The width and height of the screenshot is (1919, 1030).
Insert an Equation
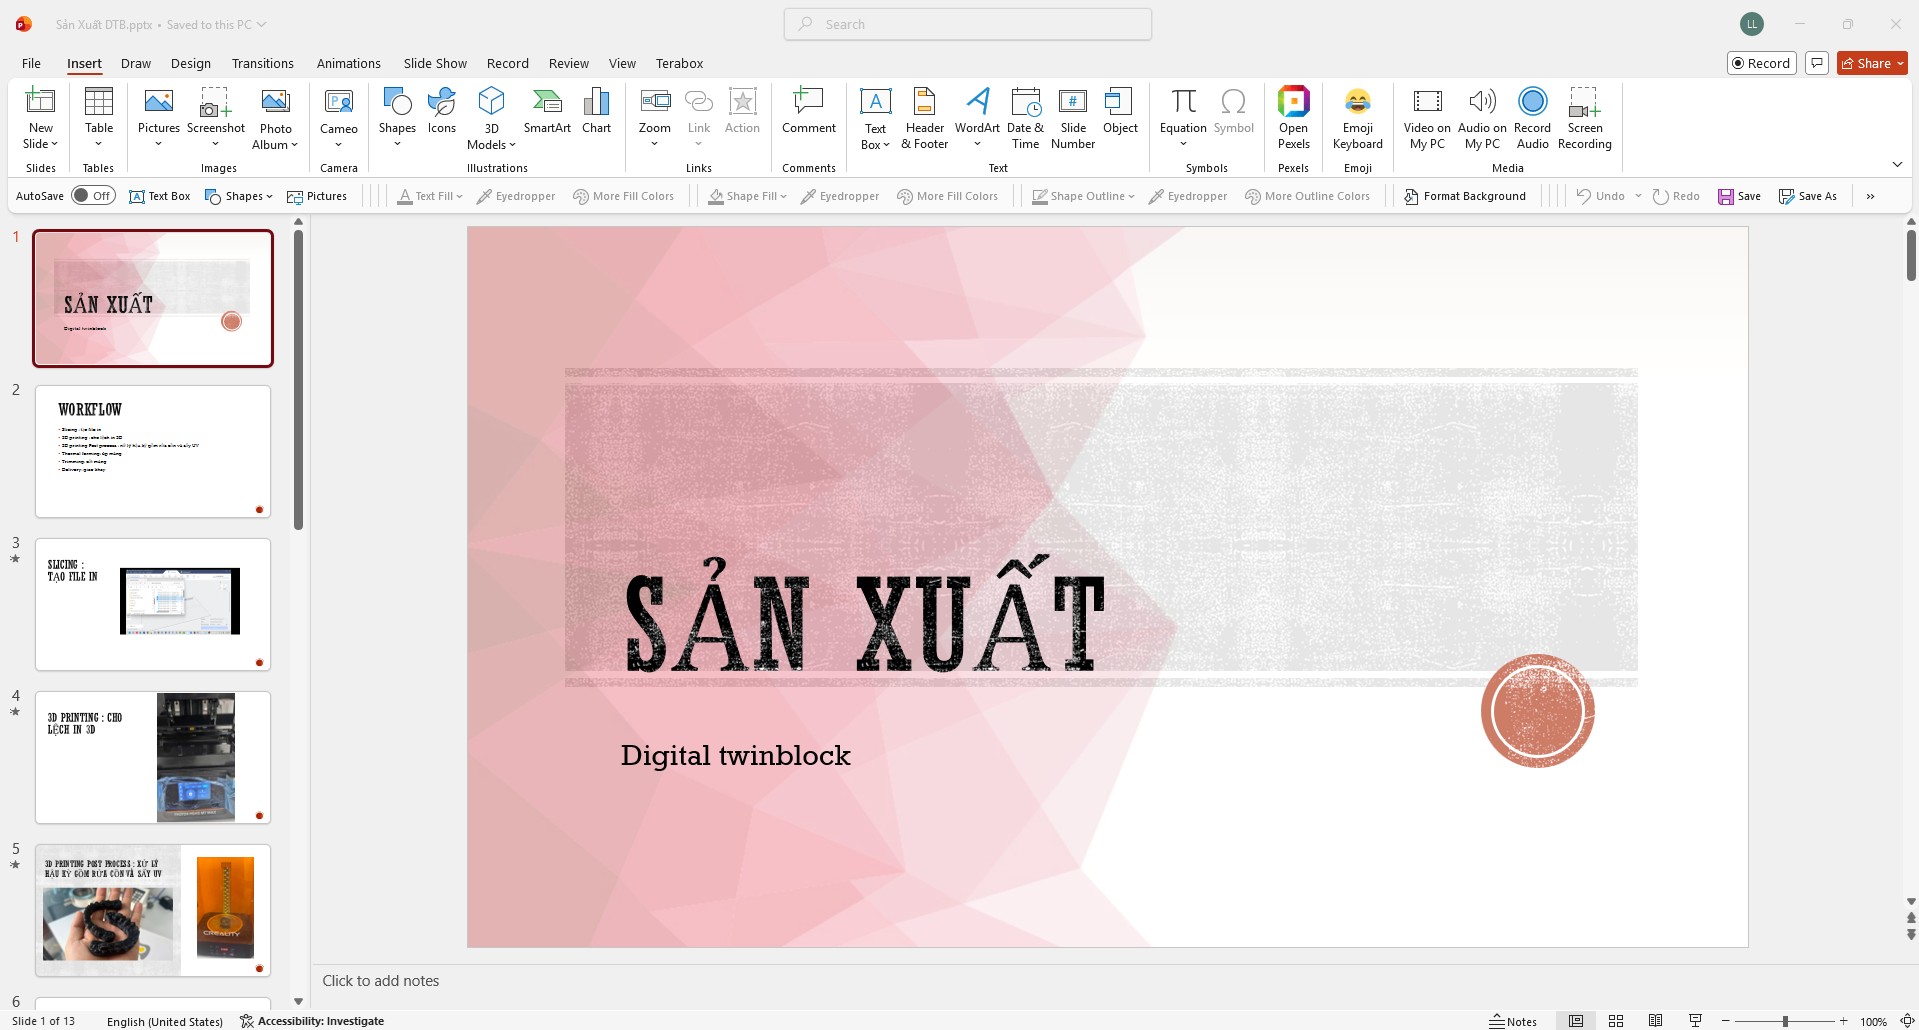coord(1183,118)
